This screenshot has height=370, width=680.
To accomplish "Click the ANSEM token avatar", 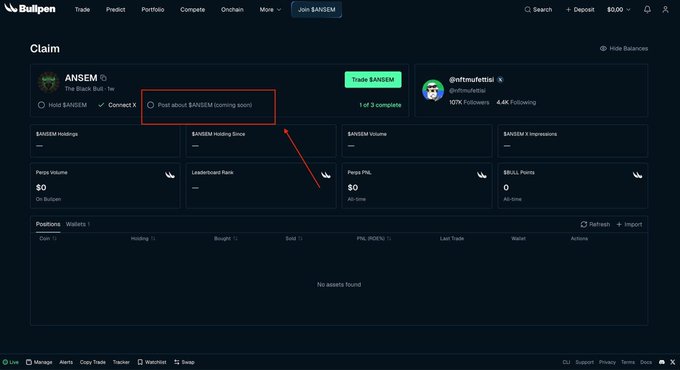I will (49, 82).
